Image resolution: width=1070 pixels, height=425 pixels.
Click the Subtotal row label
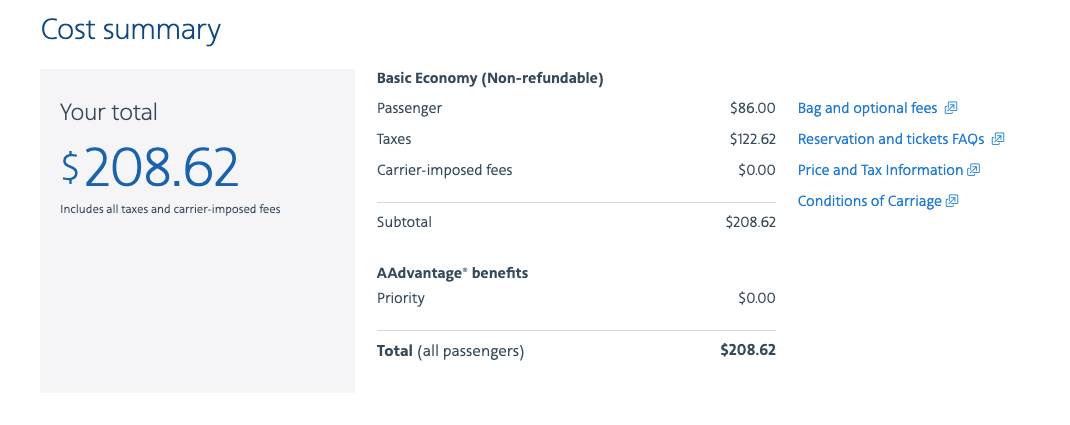coord(404,222)
